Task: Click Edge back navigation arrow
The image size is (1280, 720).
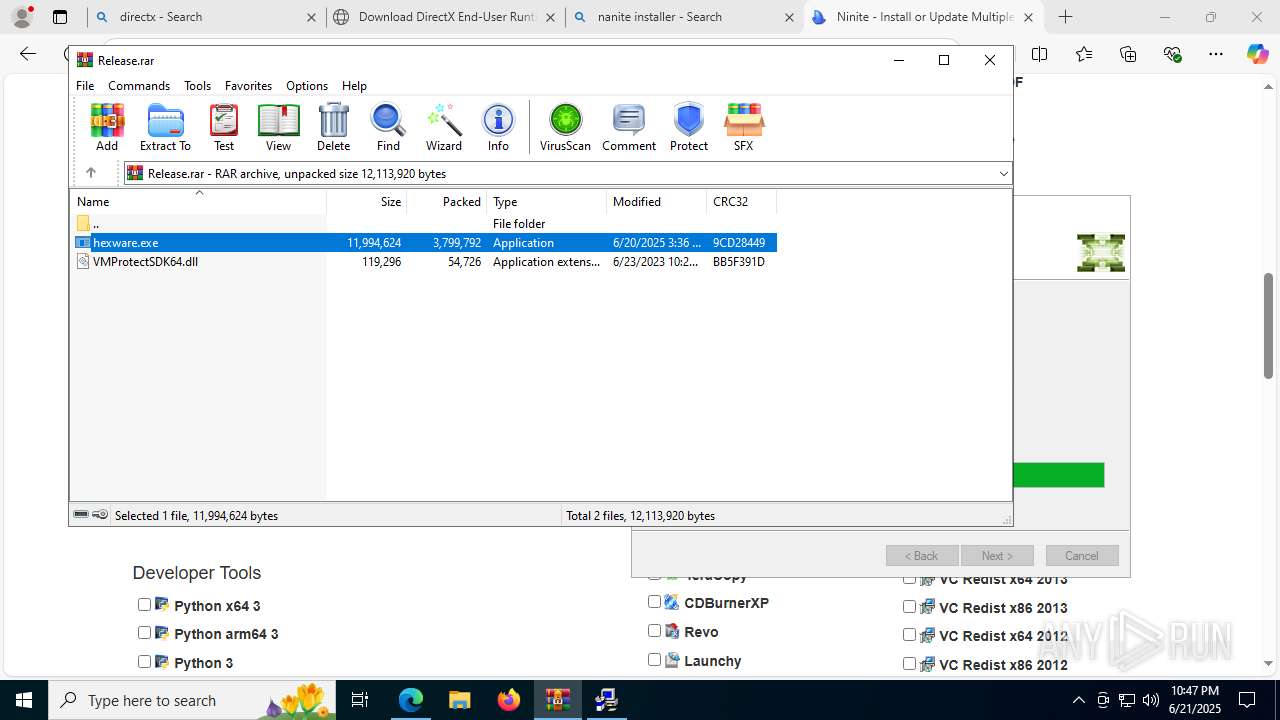Action: click(28, 54)
